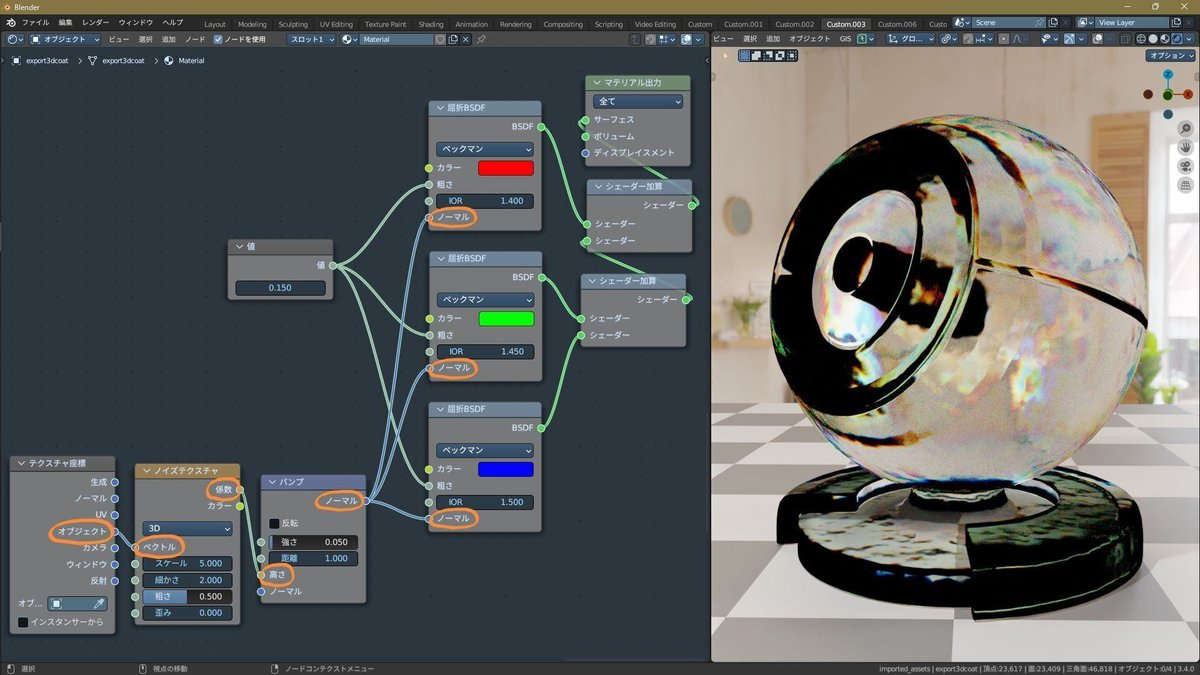
Task: Select the first box-select mode icon in viewport
Action: click(744, 56)
